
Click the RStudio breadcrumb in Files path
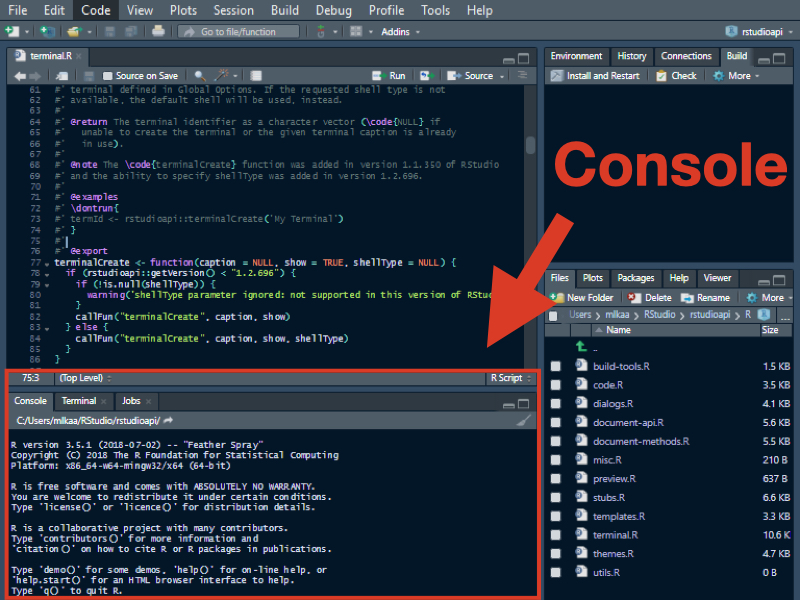[x=659, y=315]
